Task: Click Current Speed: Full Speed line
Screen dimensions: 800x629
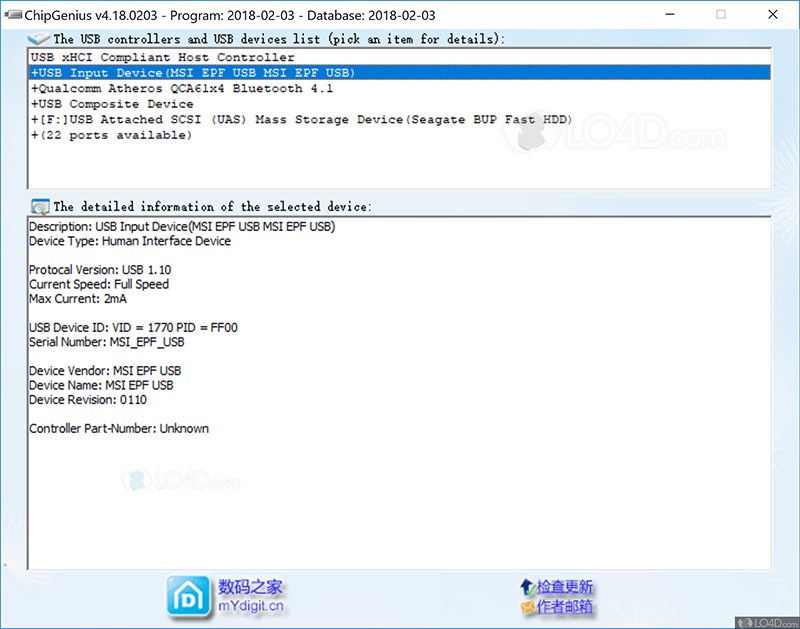Action: coord(98,284)
